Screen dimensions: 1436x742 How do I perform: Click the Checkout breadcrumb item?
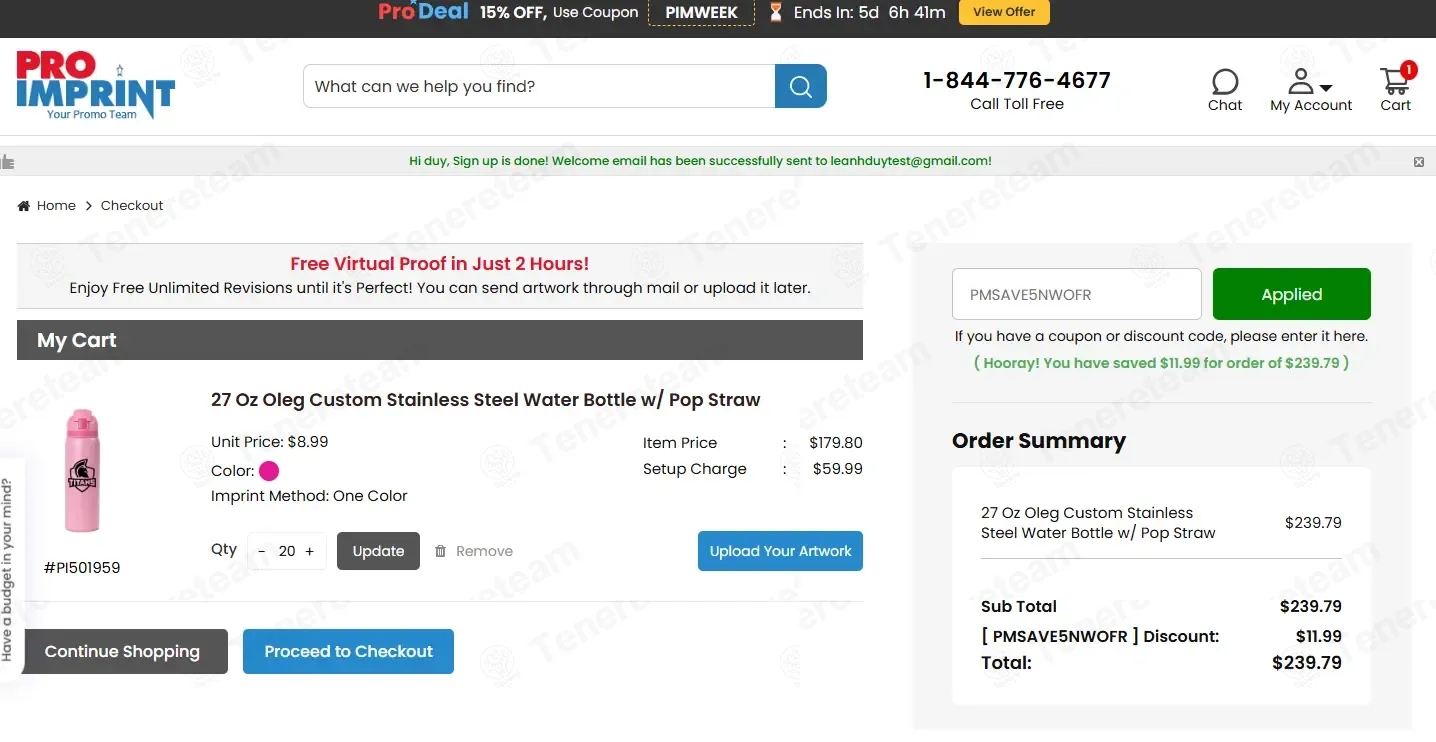point(132,206)
